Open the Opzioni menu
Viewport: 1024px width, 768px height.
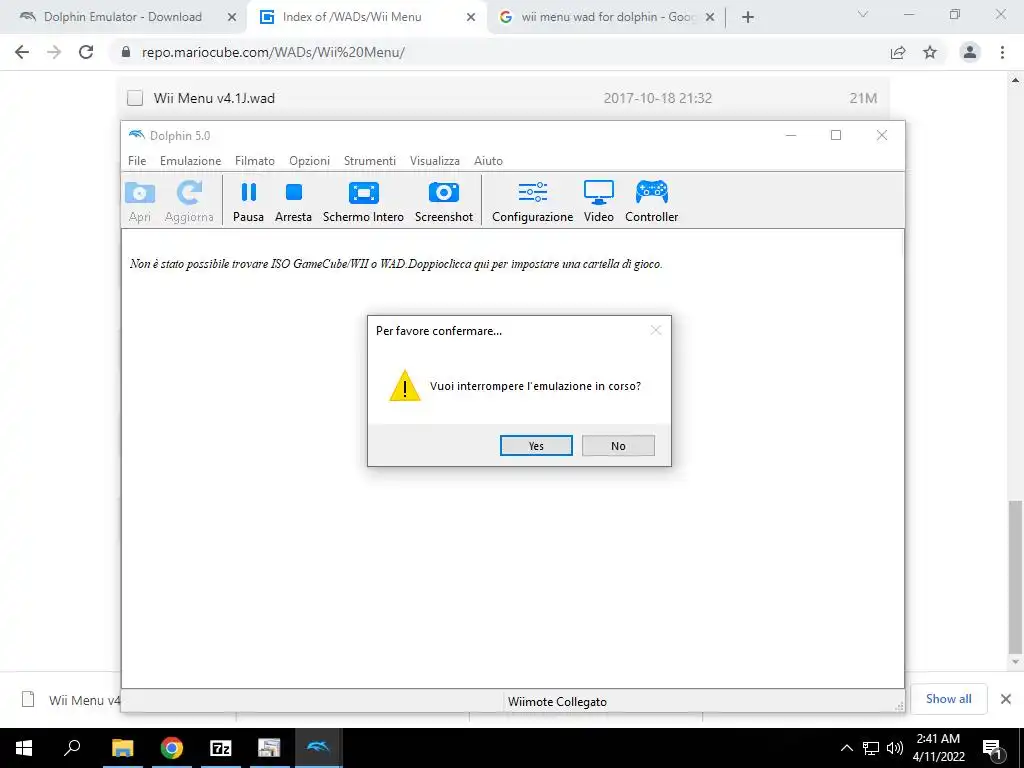(x=310, y=161)
